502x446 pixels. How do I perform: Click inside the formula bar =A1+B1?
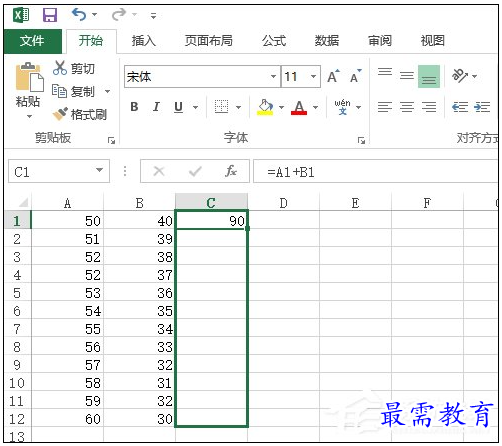pyautogui.click(x=375, y=172)
